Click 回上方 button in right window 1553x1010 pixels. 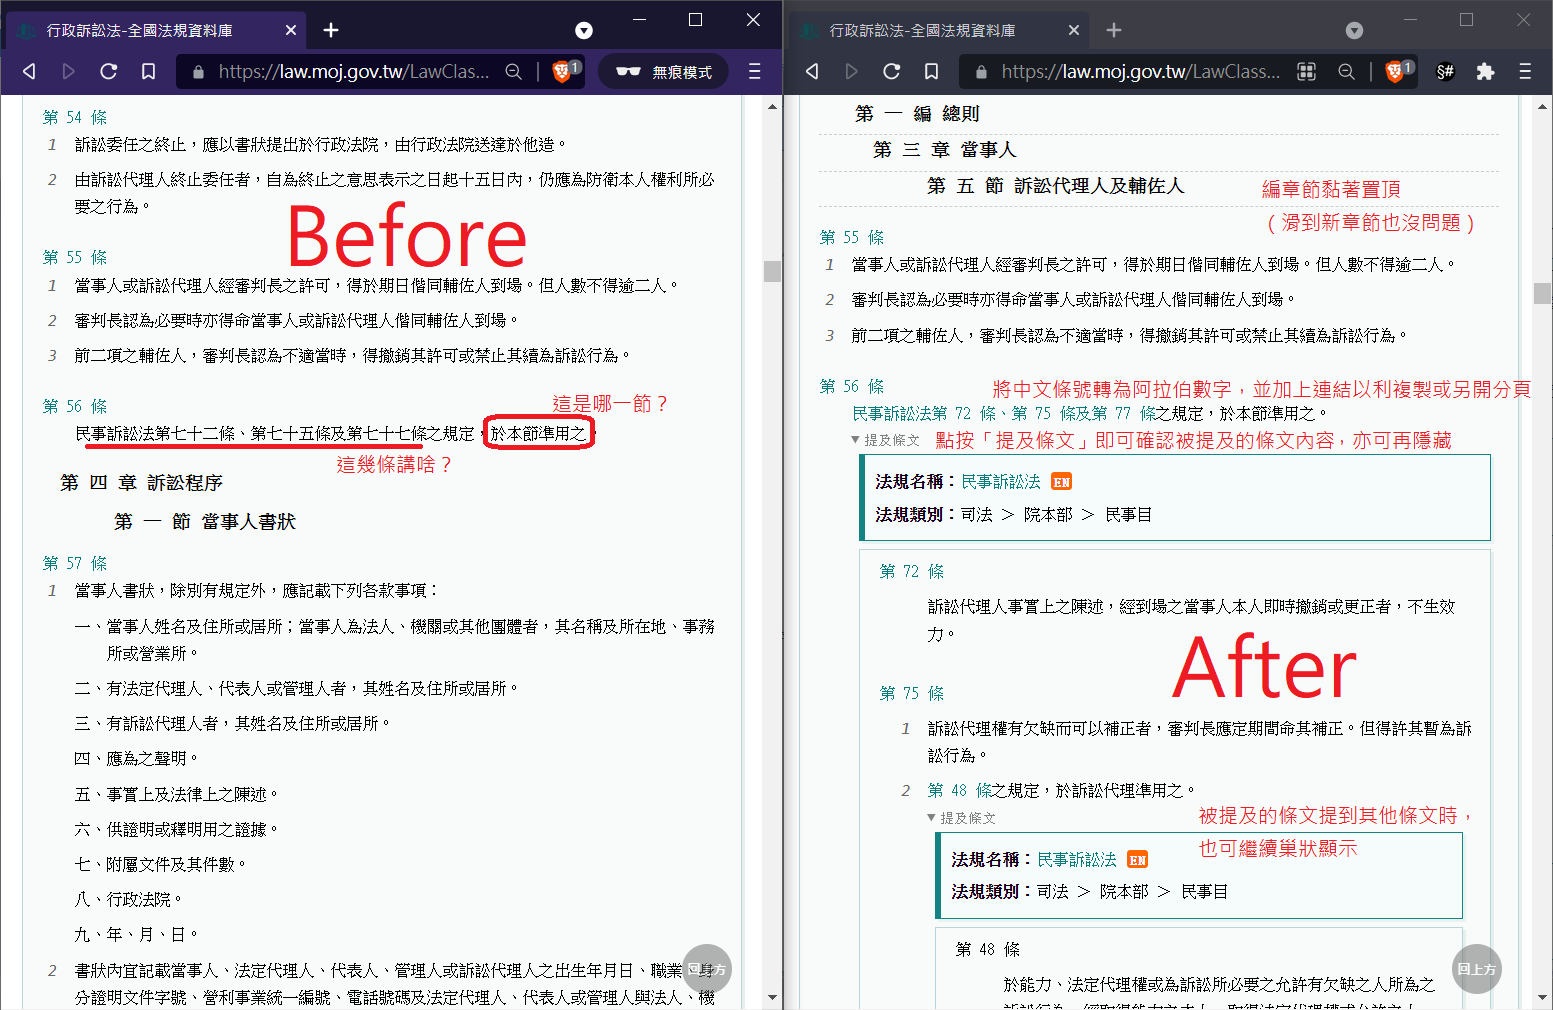click(x=1477, y=969)
